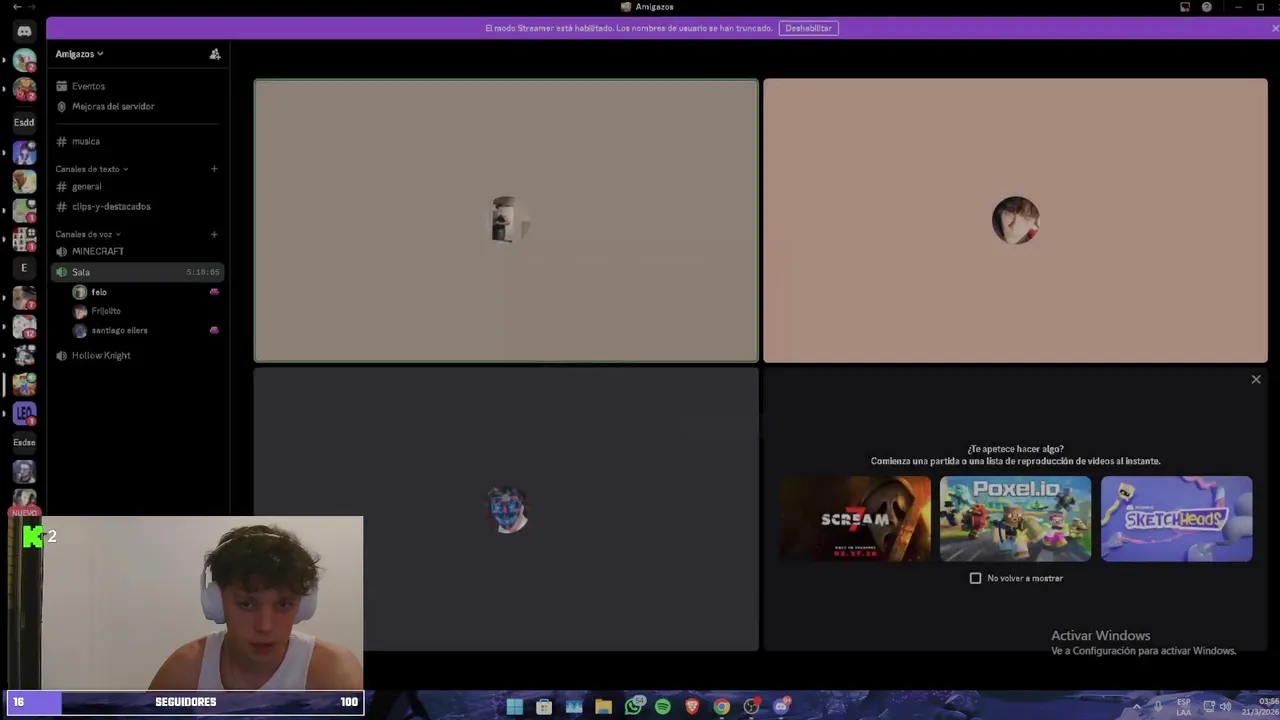
Task: Open Brave browser from the taskbar
Action: click(692, 707)
